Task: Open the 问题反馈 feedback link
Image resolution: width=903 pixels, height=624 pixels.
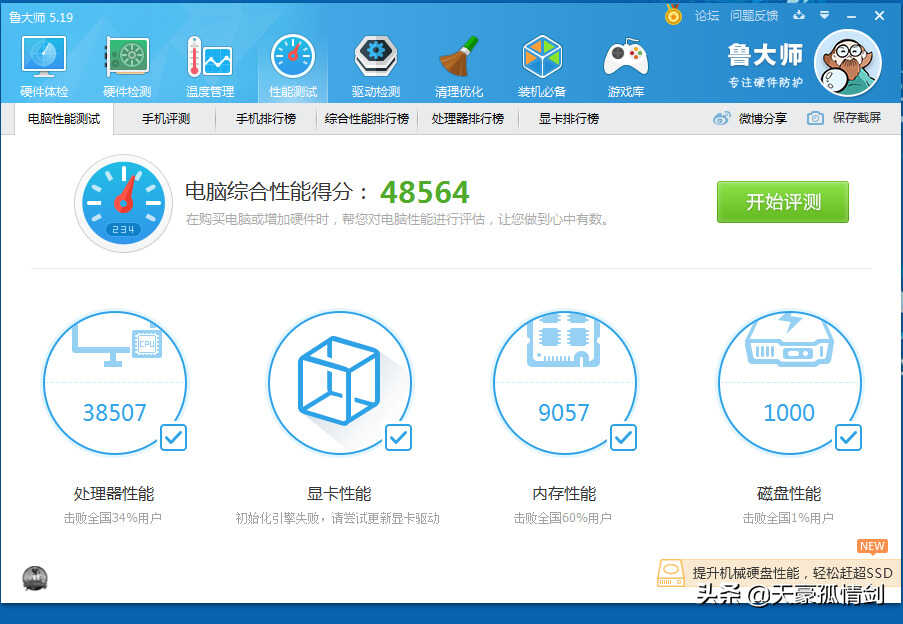Action: pos(754,16)
